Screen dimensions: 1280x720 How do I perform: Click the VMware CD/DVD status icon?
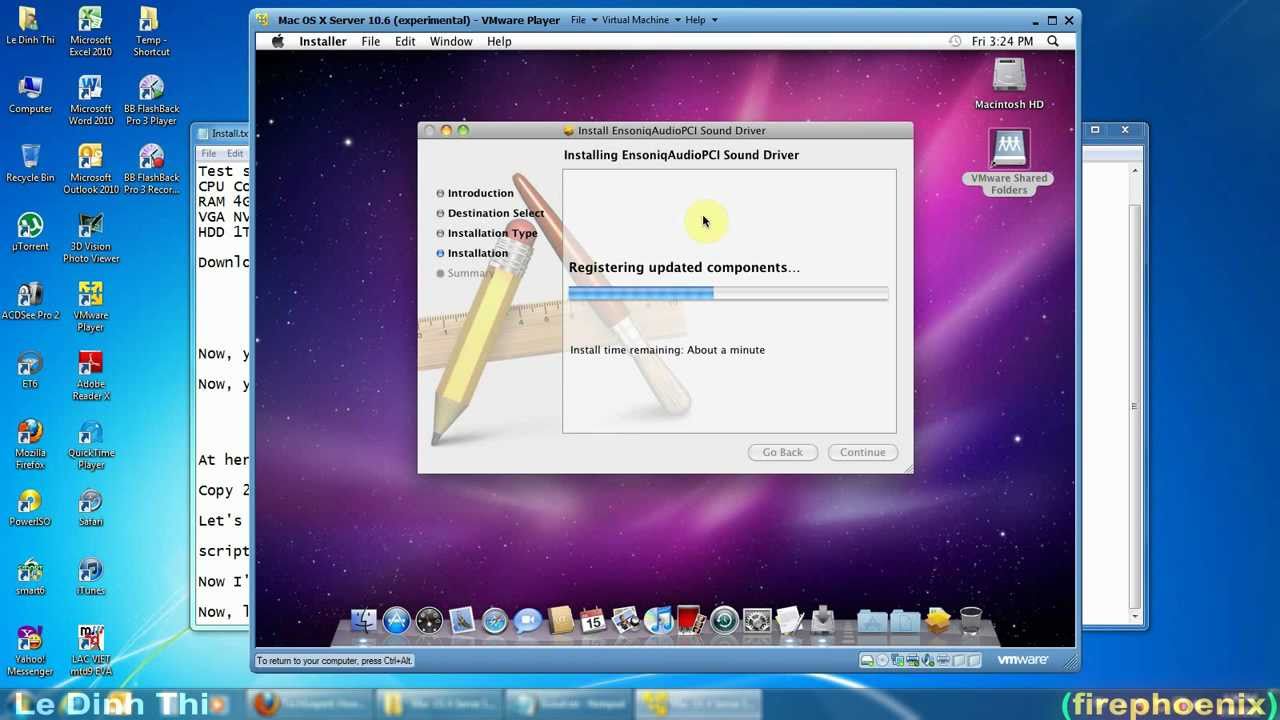coord(881,660)
